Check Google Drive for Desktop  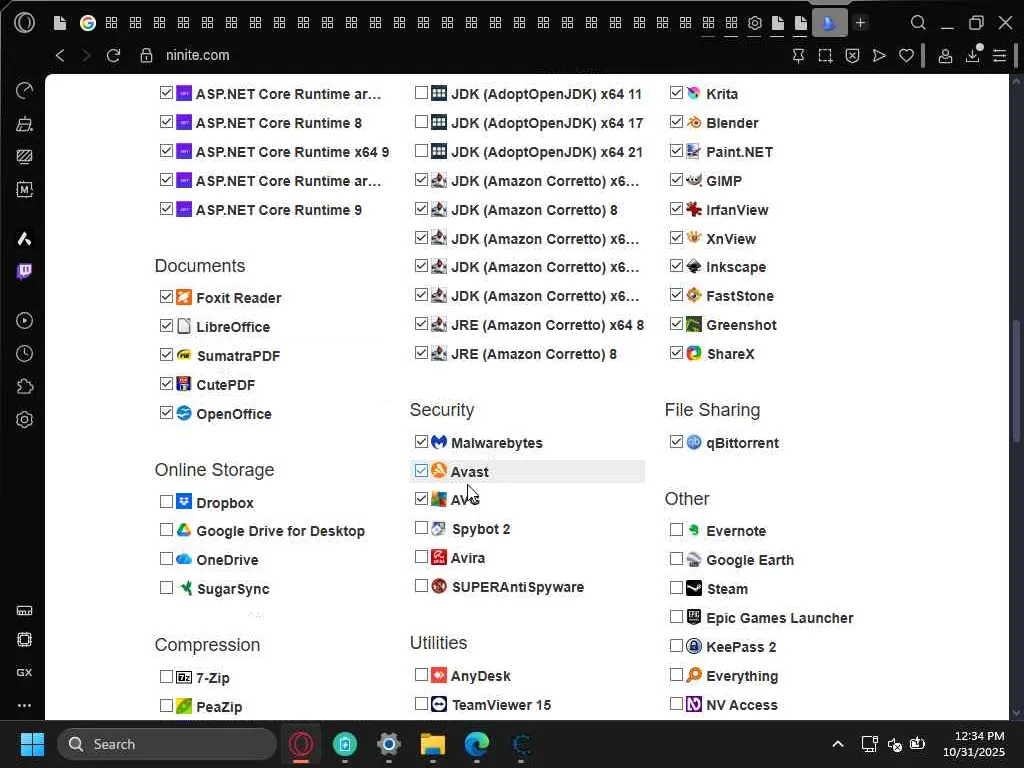click(166, 530)
